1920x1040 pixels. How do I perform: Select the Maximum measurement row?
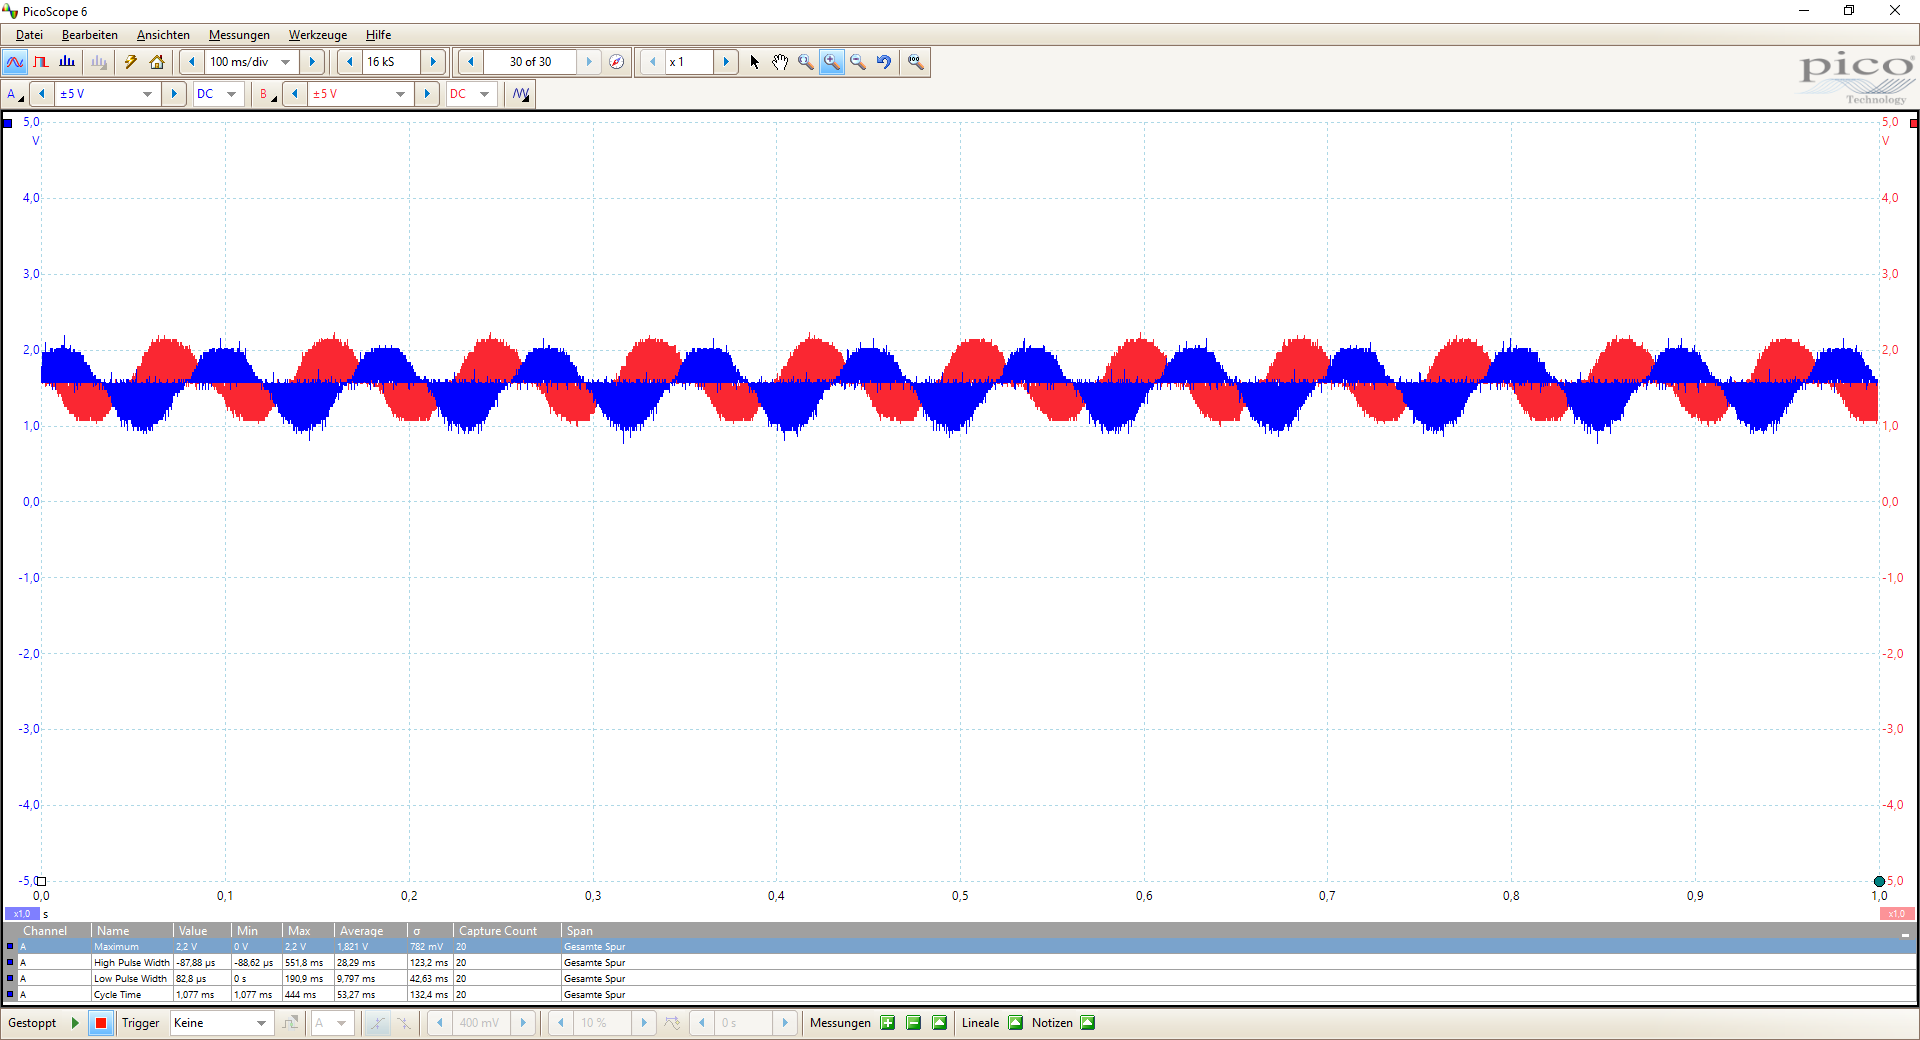click(960, 946)
